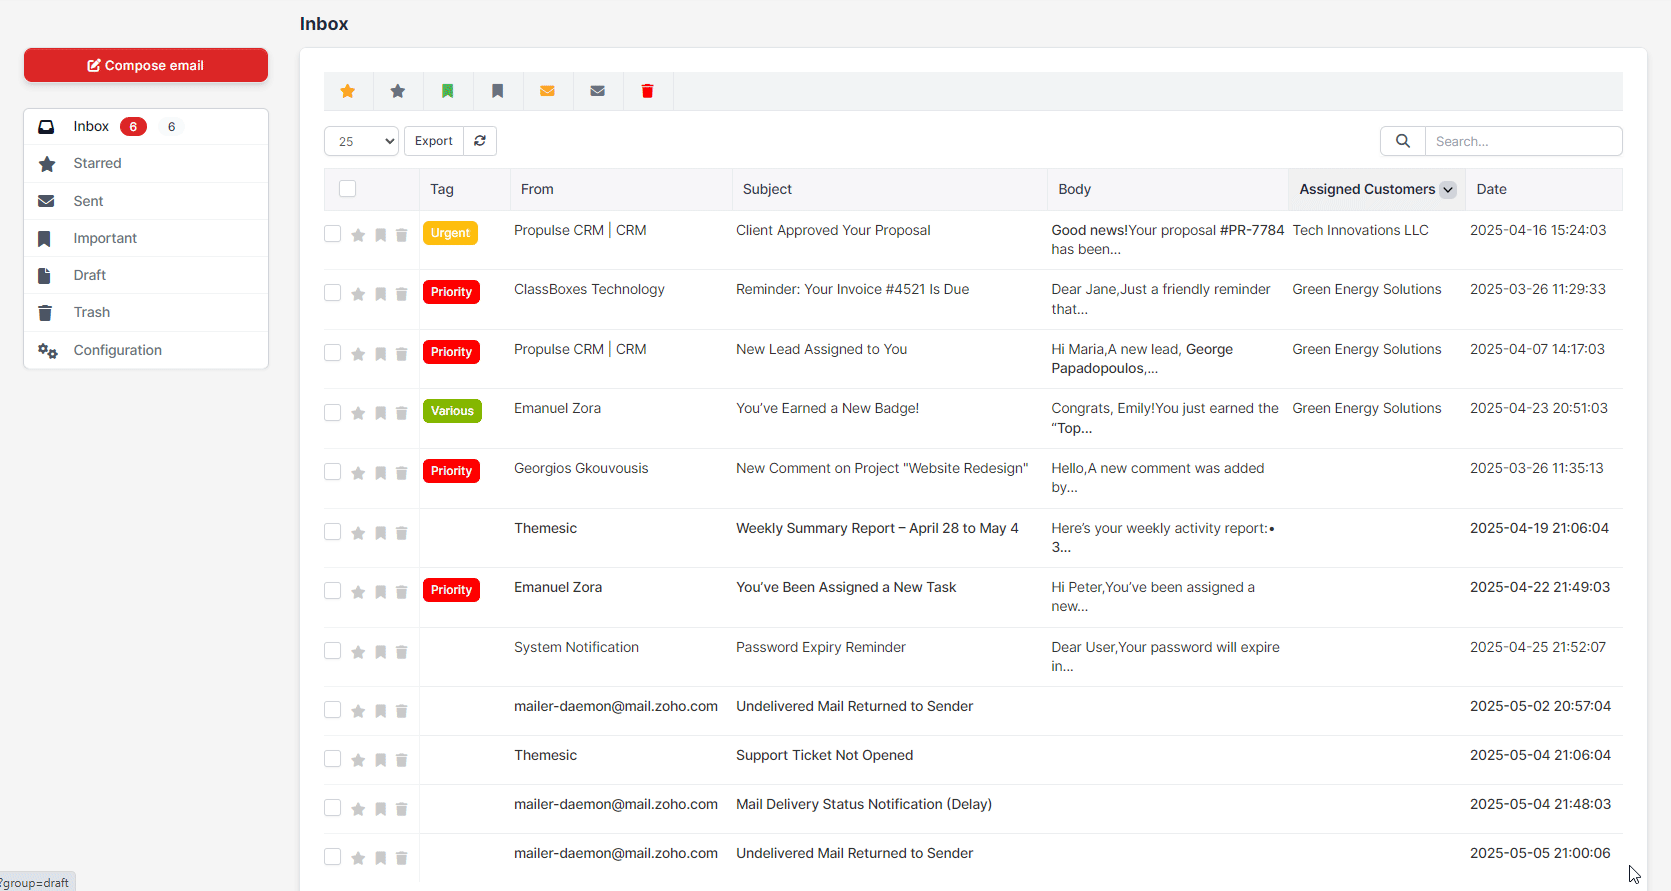1671x891 pixels.
Task: Click the Compose email button
Action: point(146,65)
